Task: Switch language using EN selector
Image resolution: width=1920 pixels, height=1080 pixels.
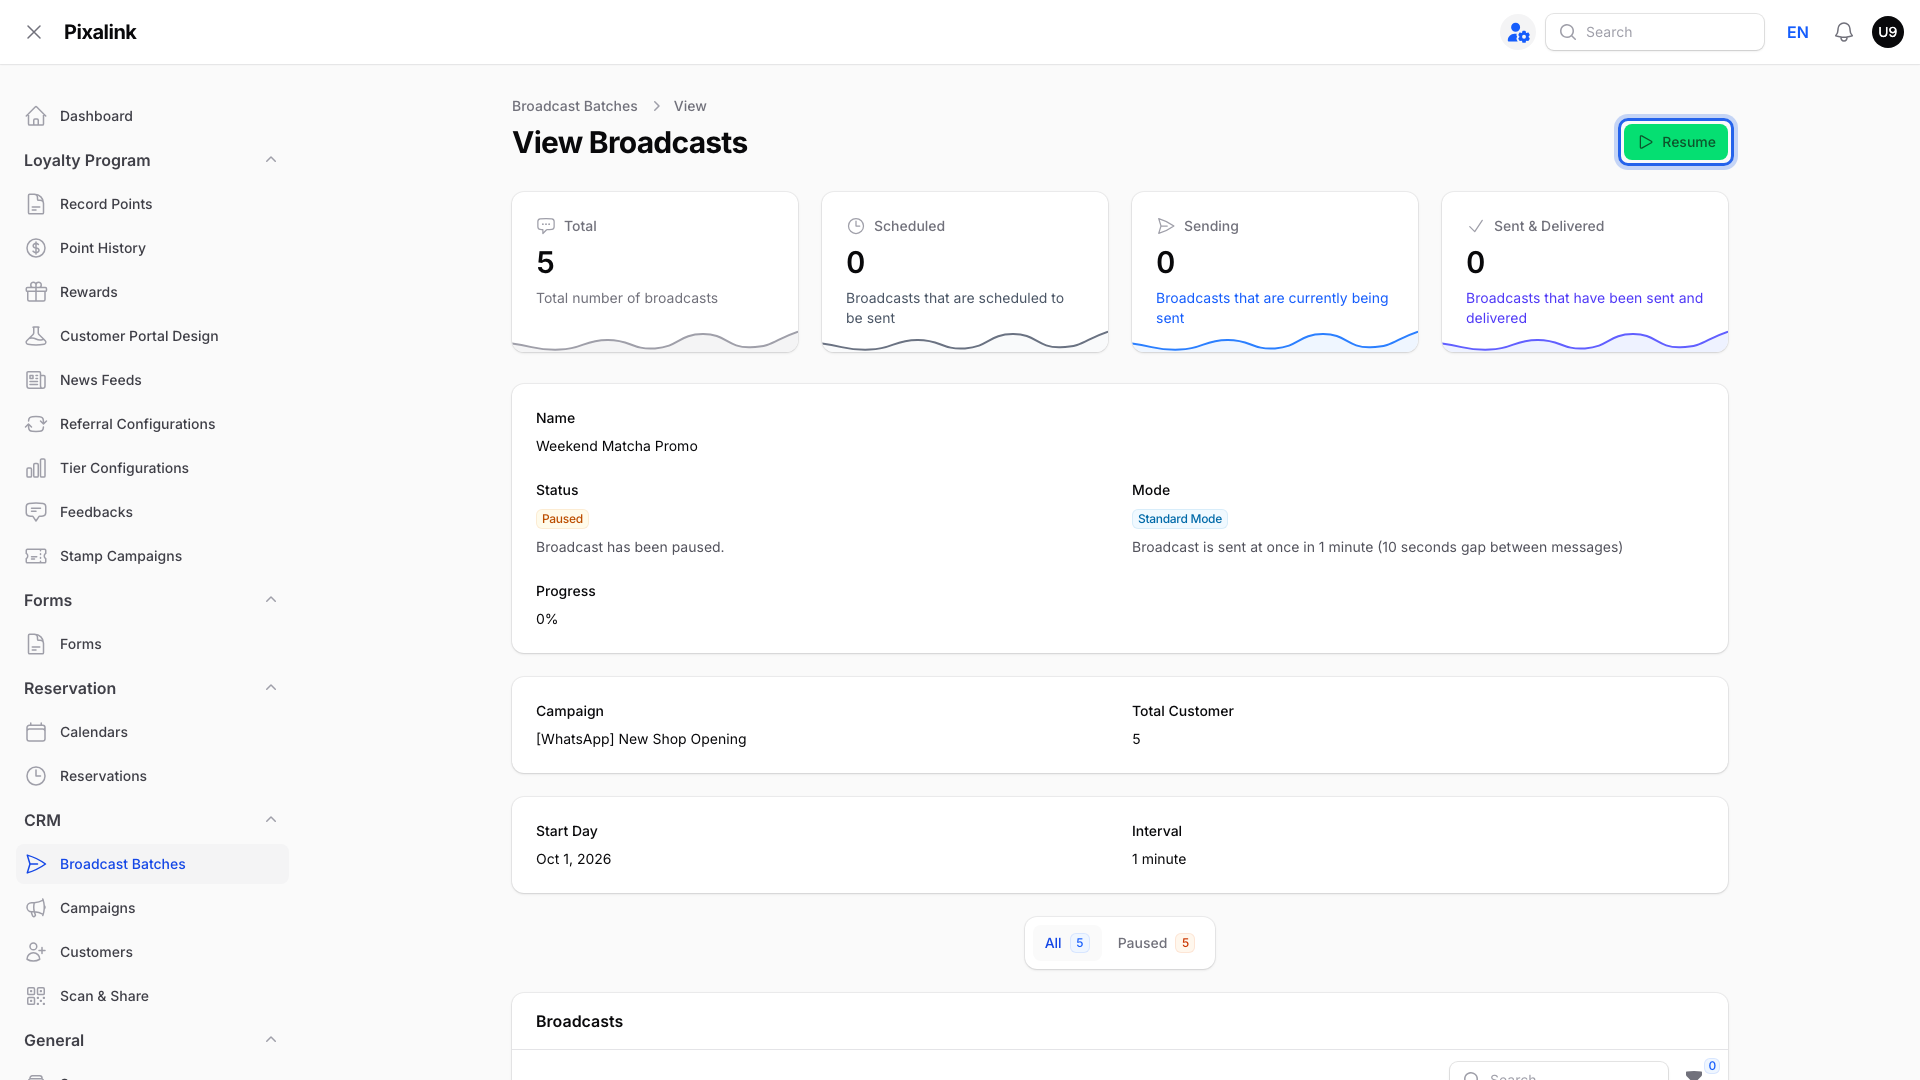Action: pyautogui.click(x=1797, y=32)
